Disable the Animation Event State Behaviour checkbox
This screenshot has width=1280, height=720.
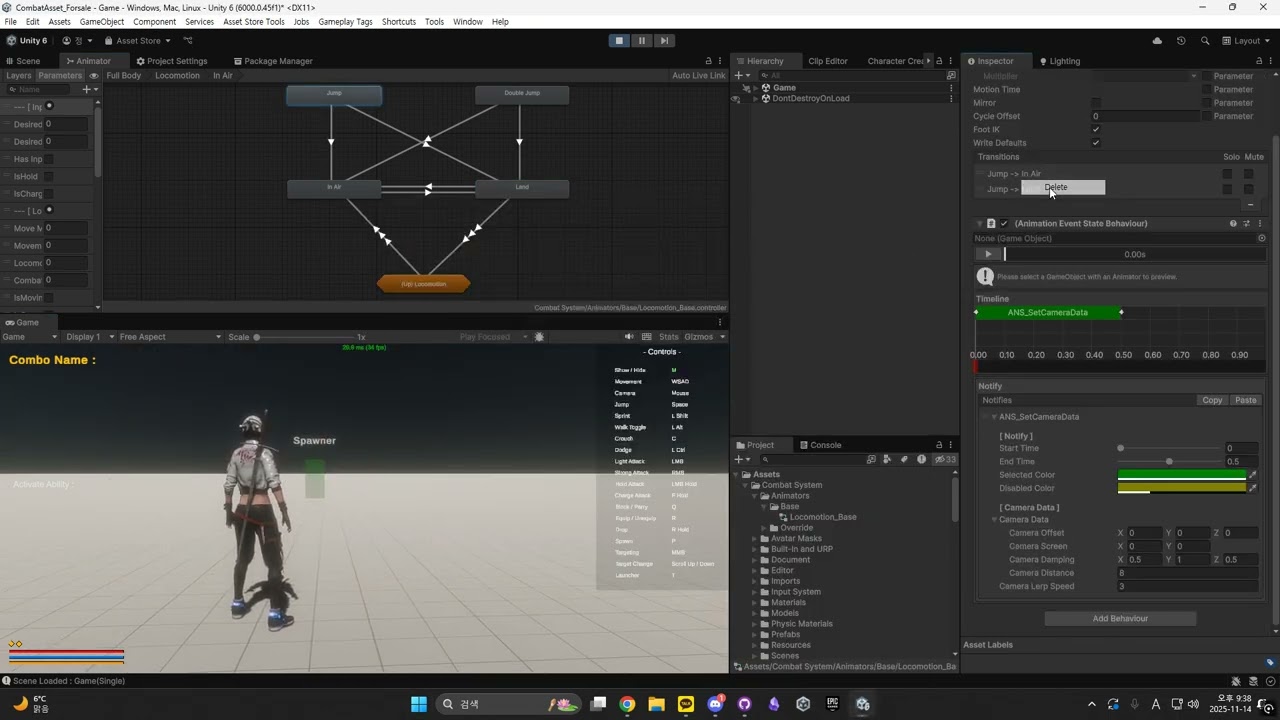(1004, 224)
